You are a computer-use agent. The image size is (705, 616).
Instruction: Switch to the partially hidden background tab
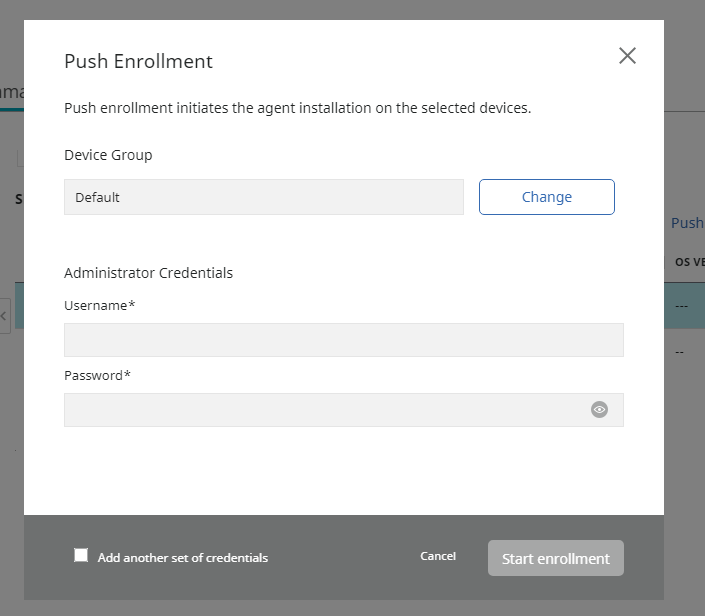[x=11, y=92]
